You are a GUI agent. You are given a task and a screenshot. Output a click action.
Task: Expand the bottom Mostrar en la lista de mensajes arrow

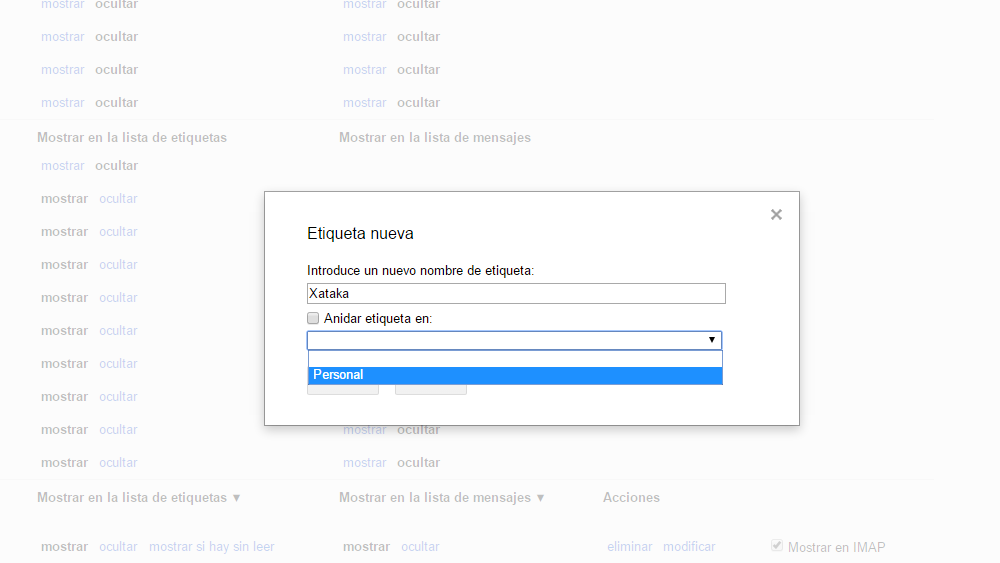coord(540,498)
